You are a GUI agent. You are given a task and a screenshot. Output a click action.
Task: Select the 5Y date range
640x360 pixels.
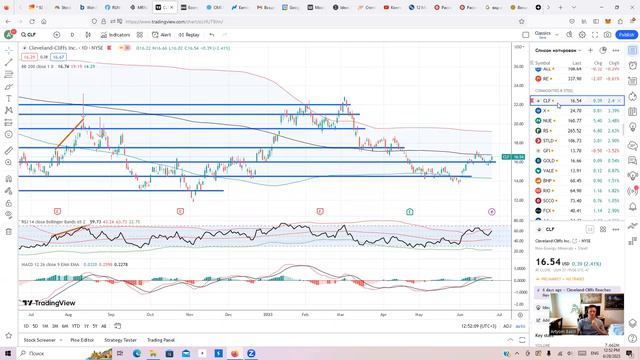coord(95,326)
